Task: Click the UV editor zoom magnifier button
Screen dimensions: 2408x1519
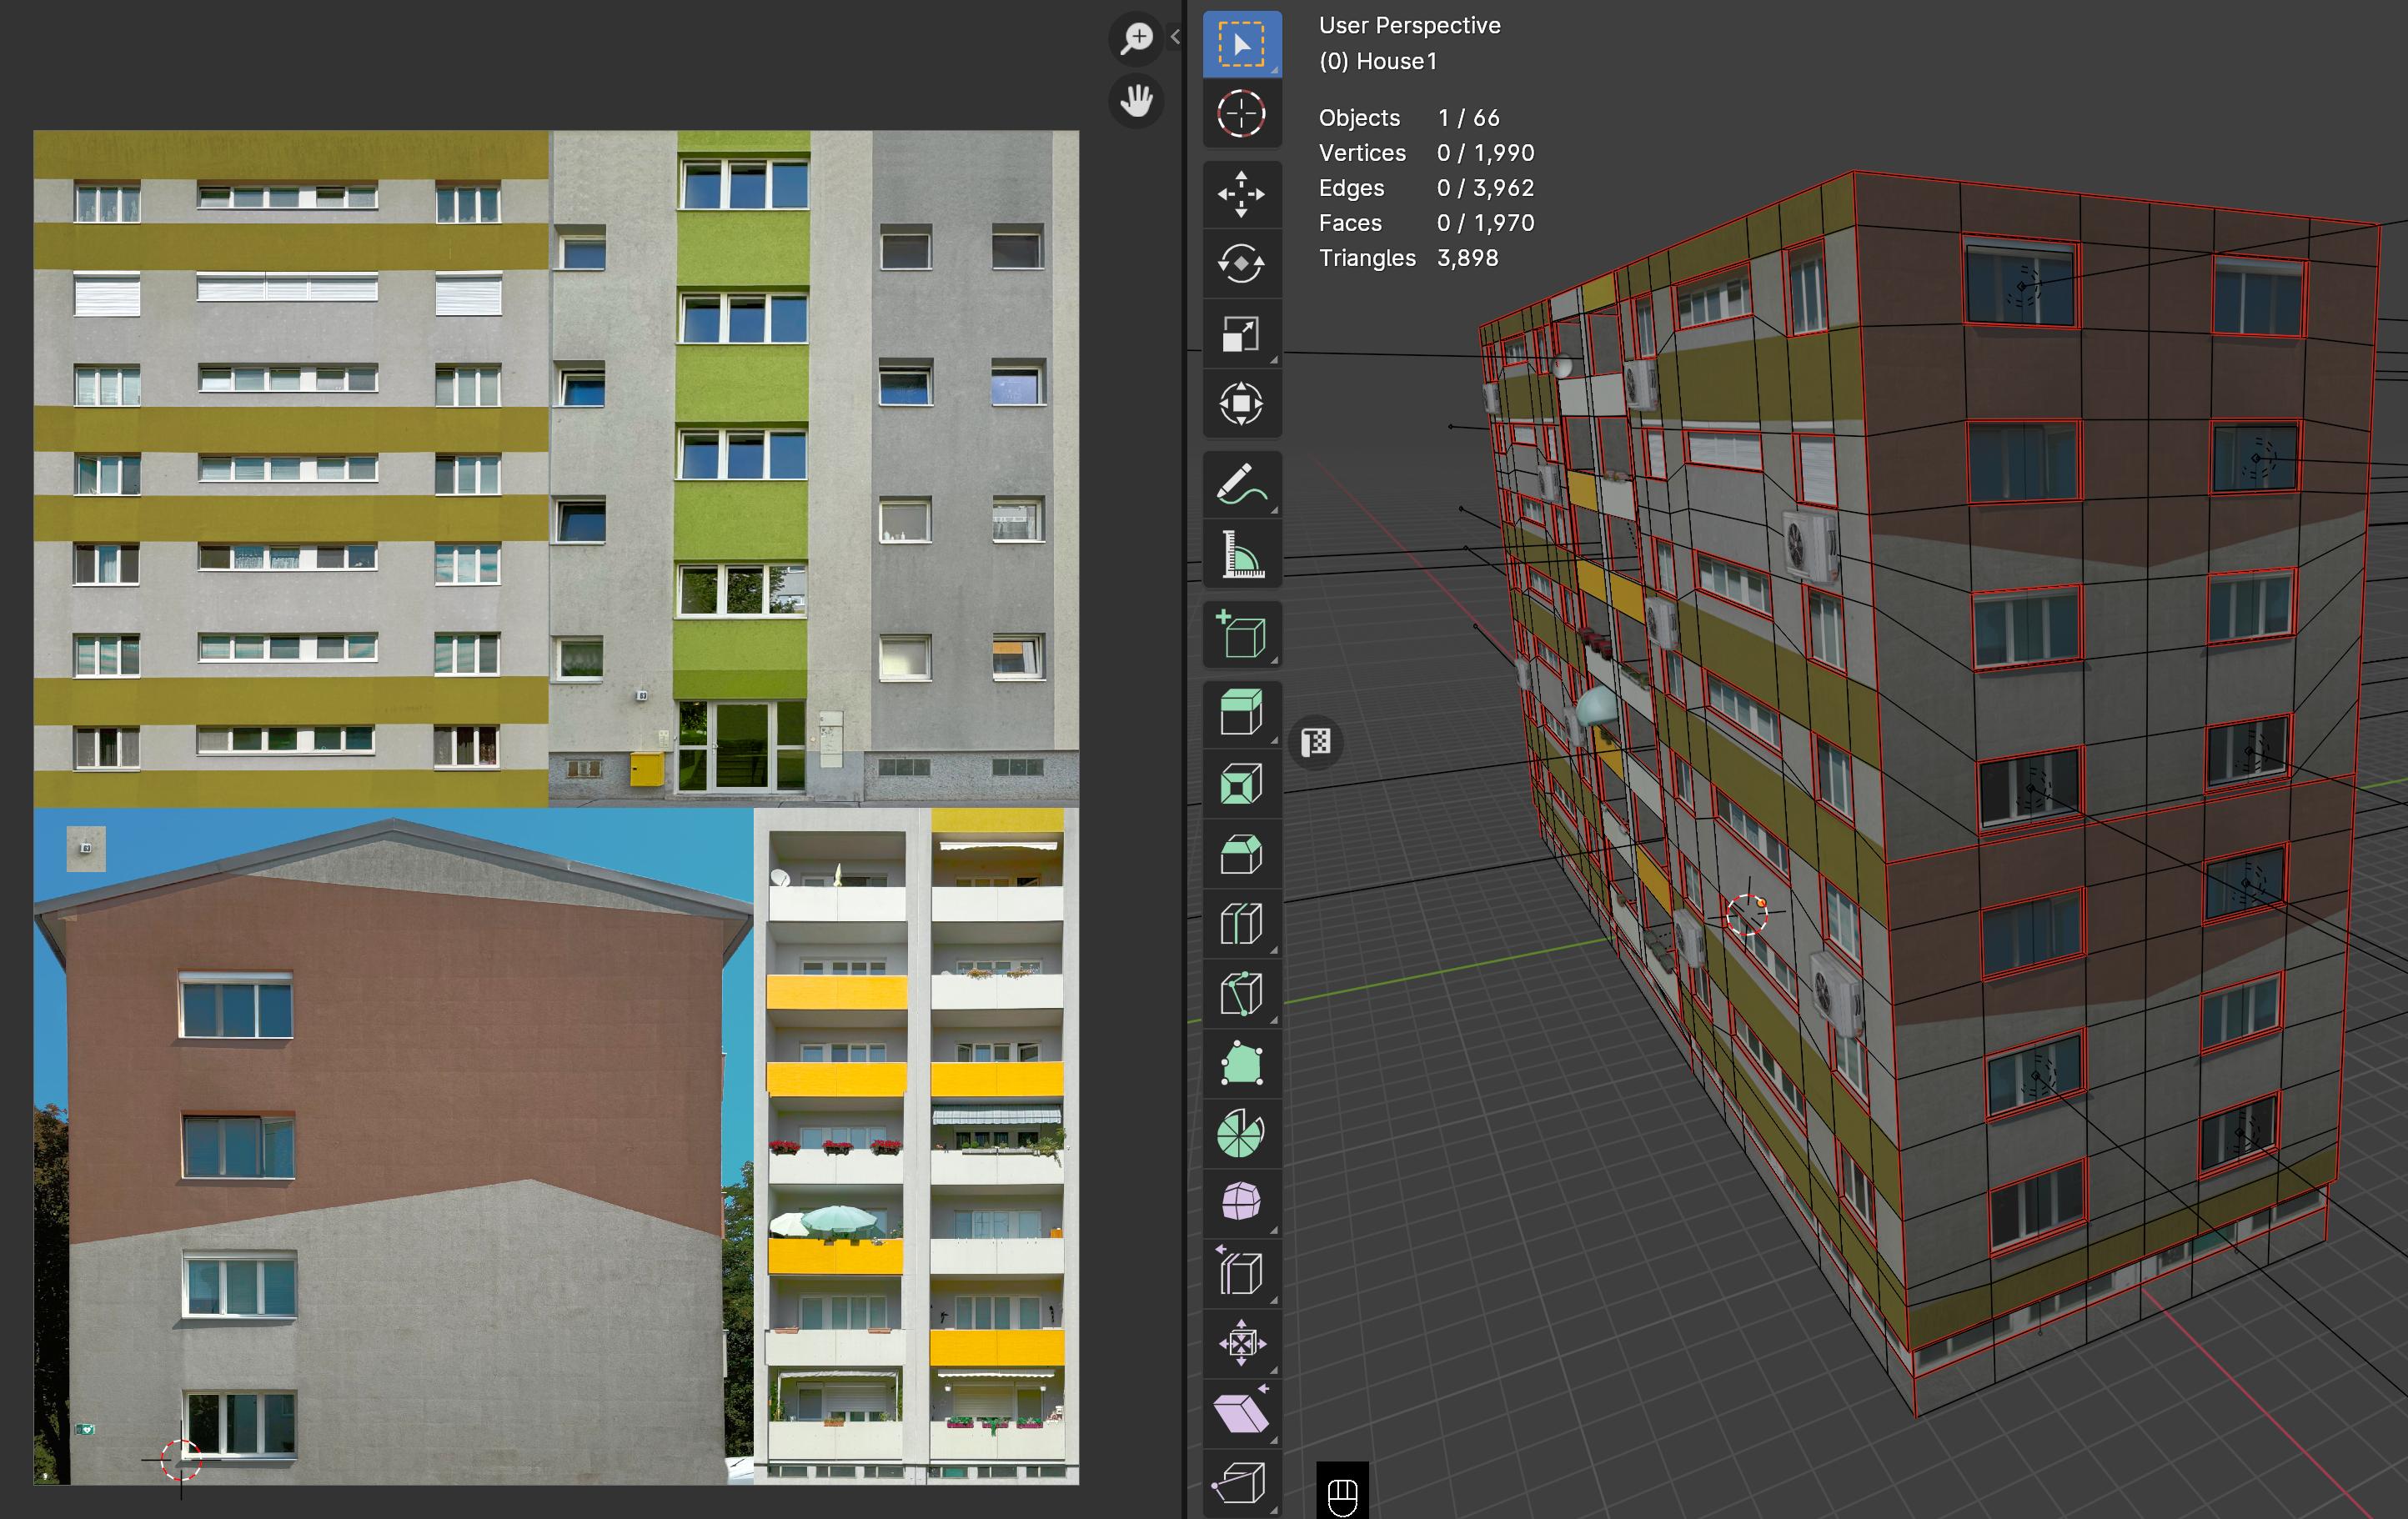Action: [1137, 39]
